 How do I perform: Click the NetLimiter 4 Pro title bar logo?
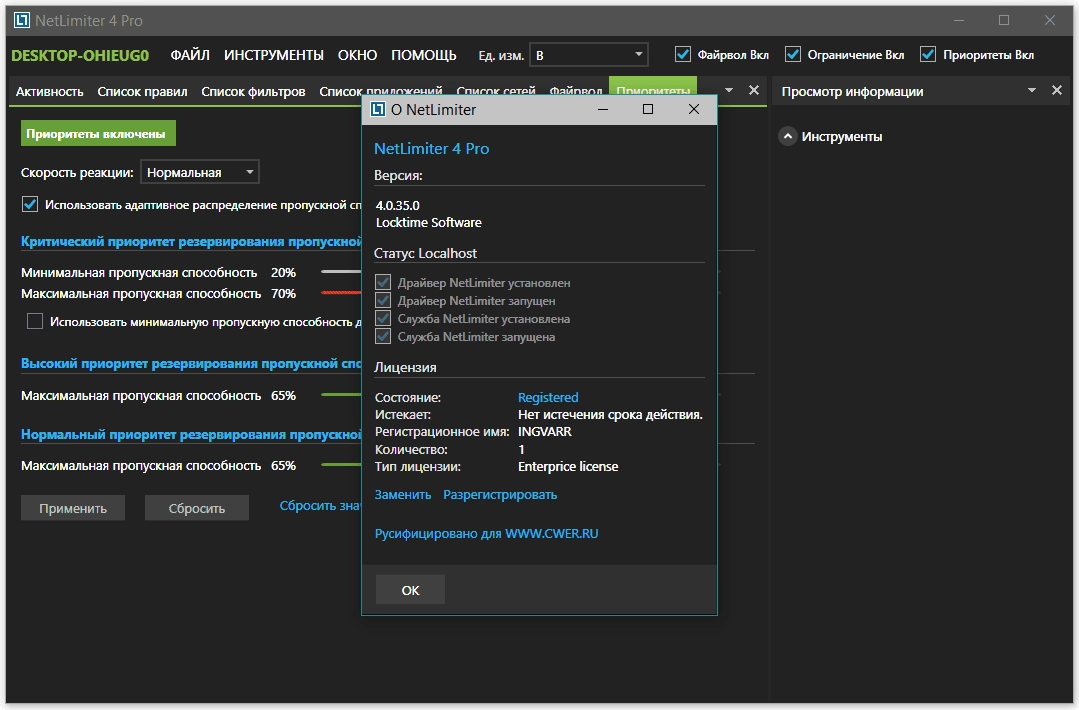pos(22,20)
